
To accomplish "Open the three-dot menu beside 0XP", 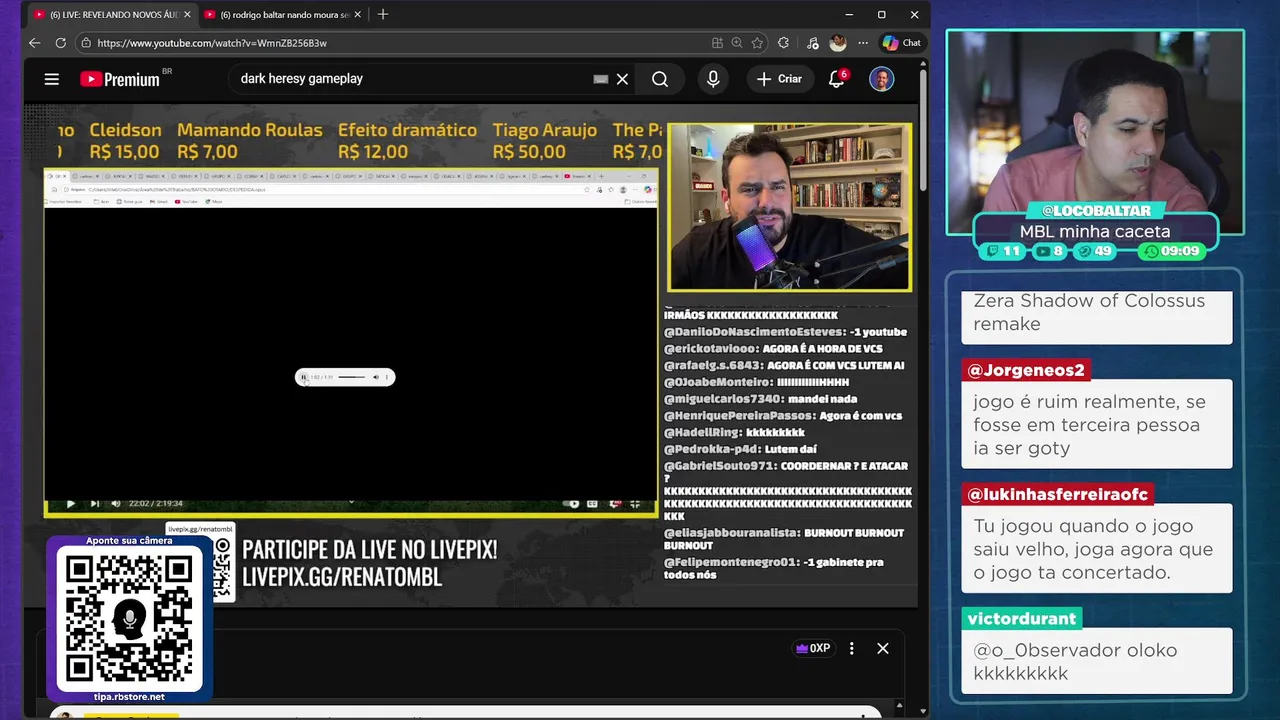I will click(852, 648).
